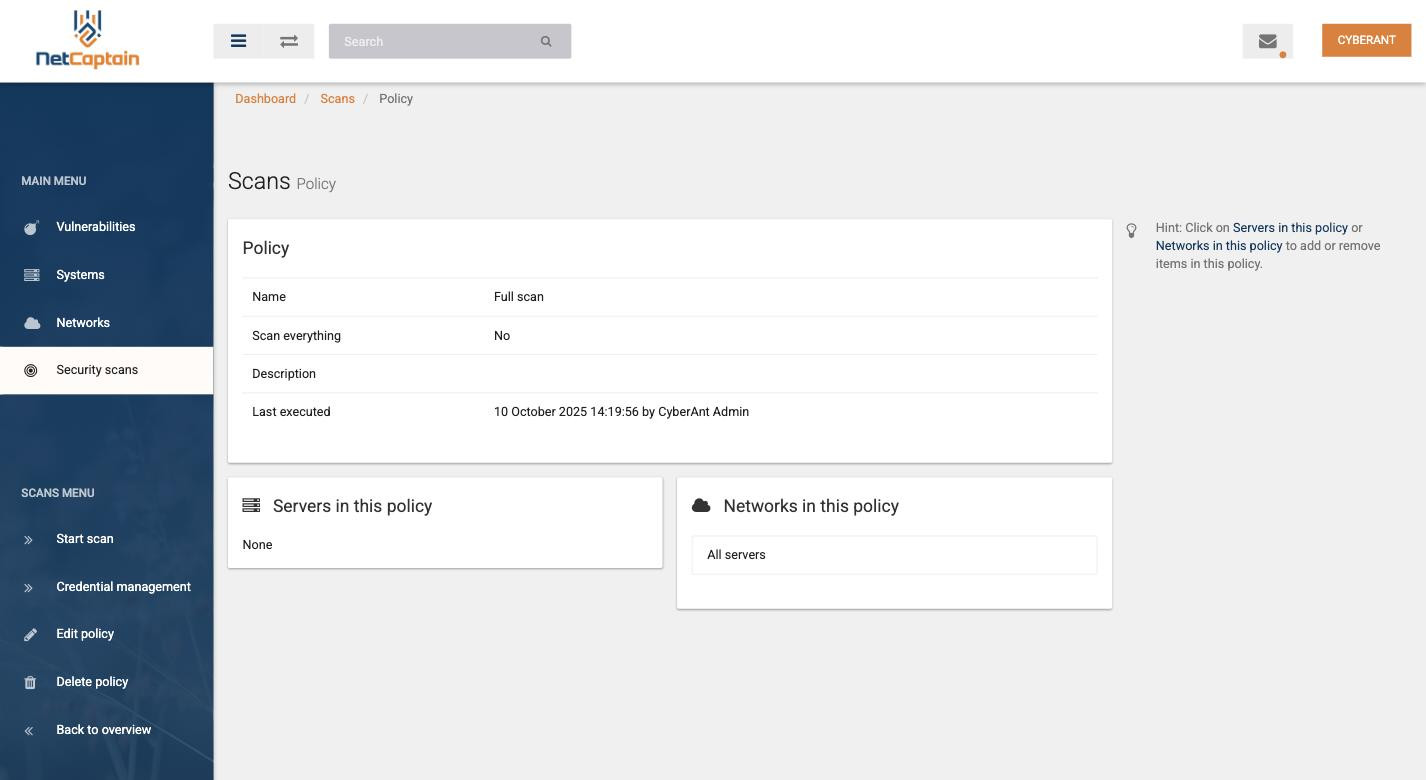Click the Back to overview arrow icon
Image resolution: width=1426 pixels, height=780 pixels.
[x=29, y=731]
